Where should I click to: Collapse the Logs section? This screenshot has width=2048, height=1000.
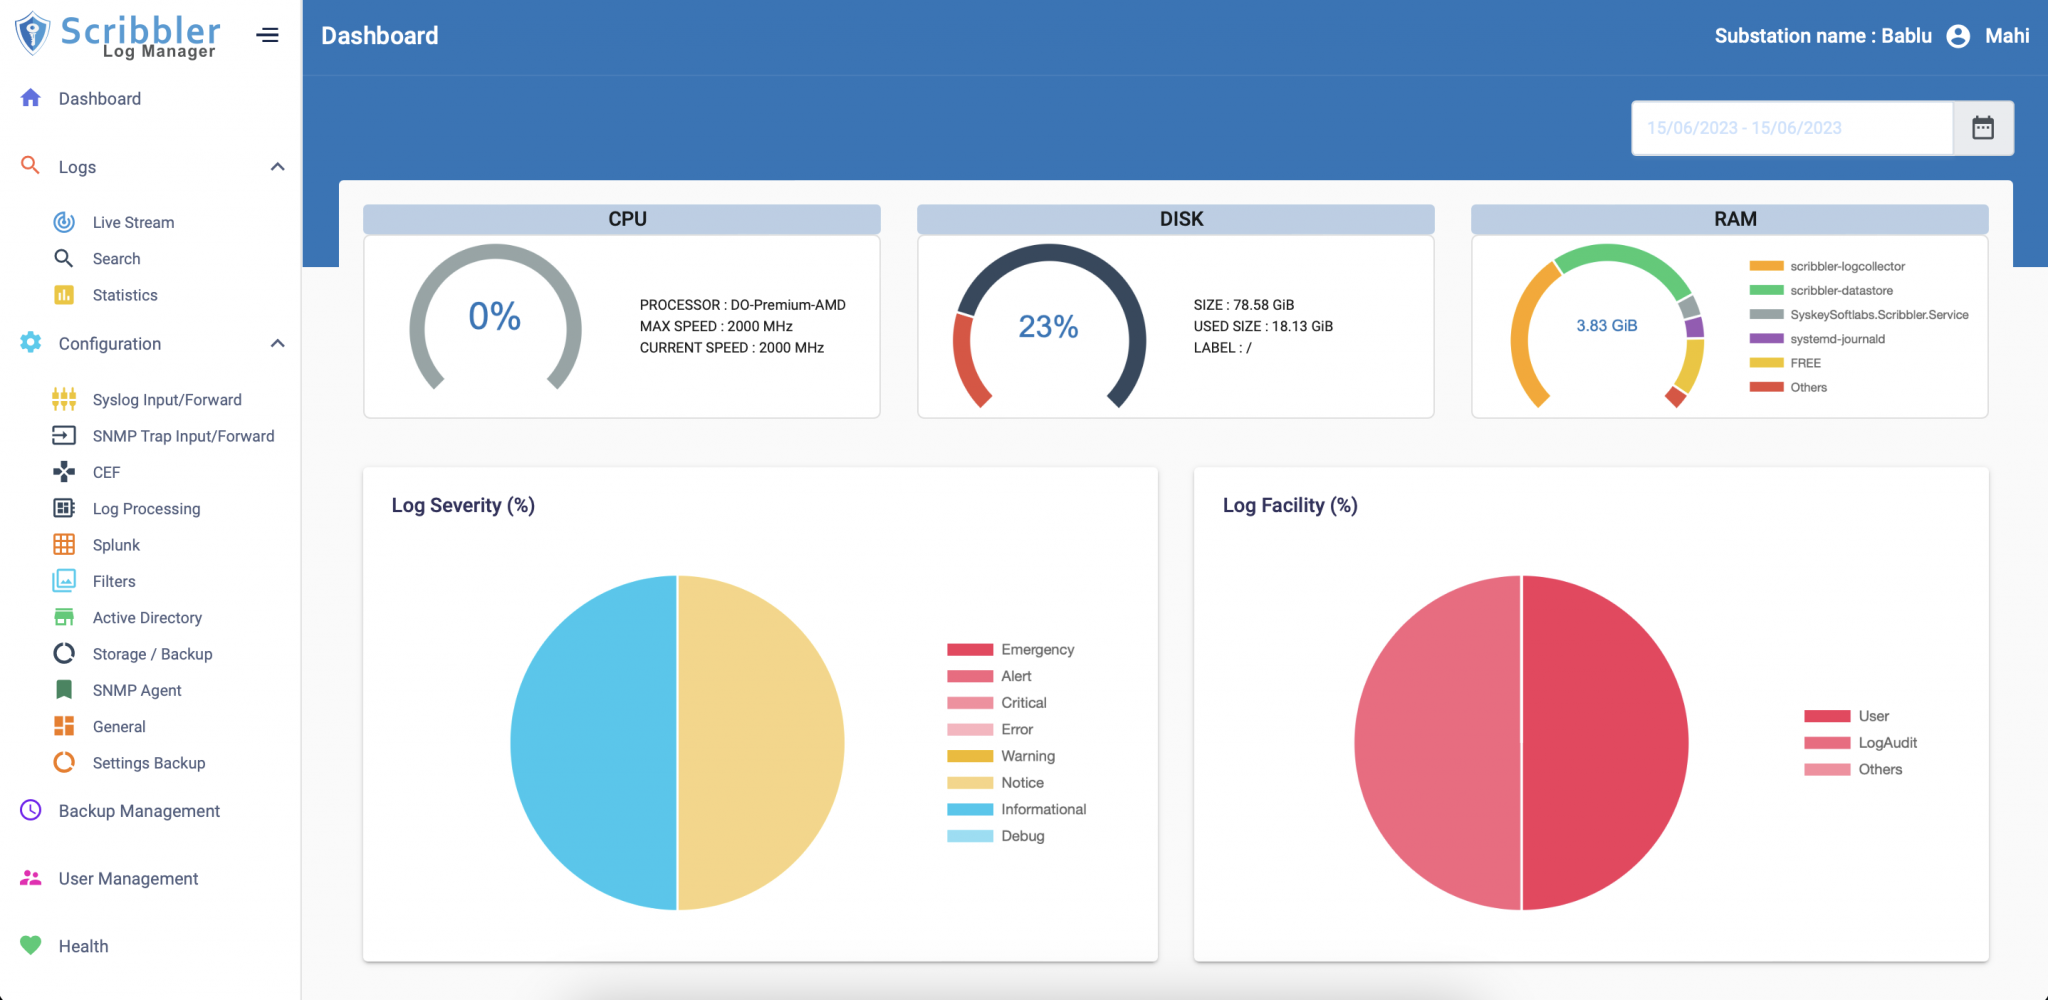[278, 166]
